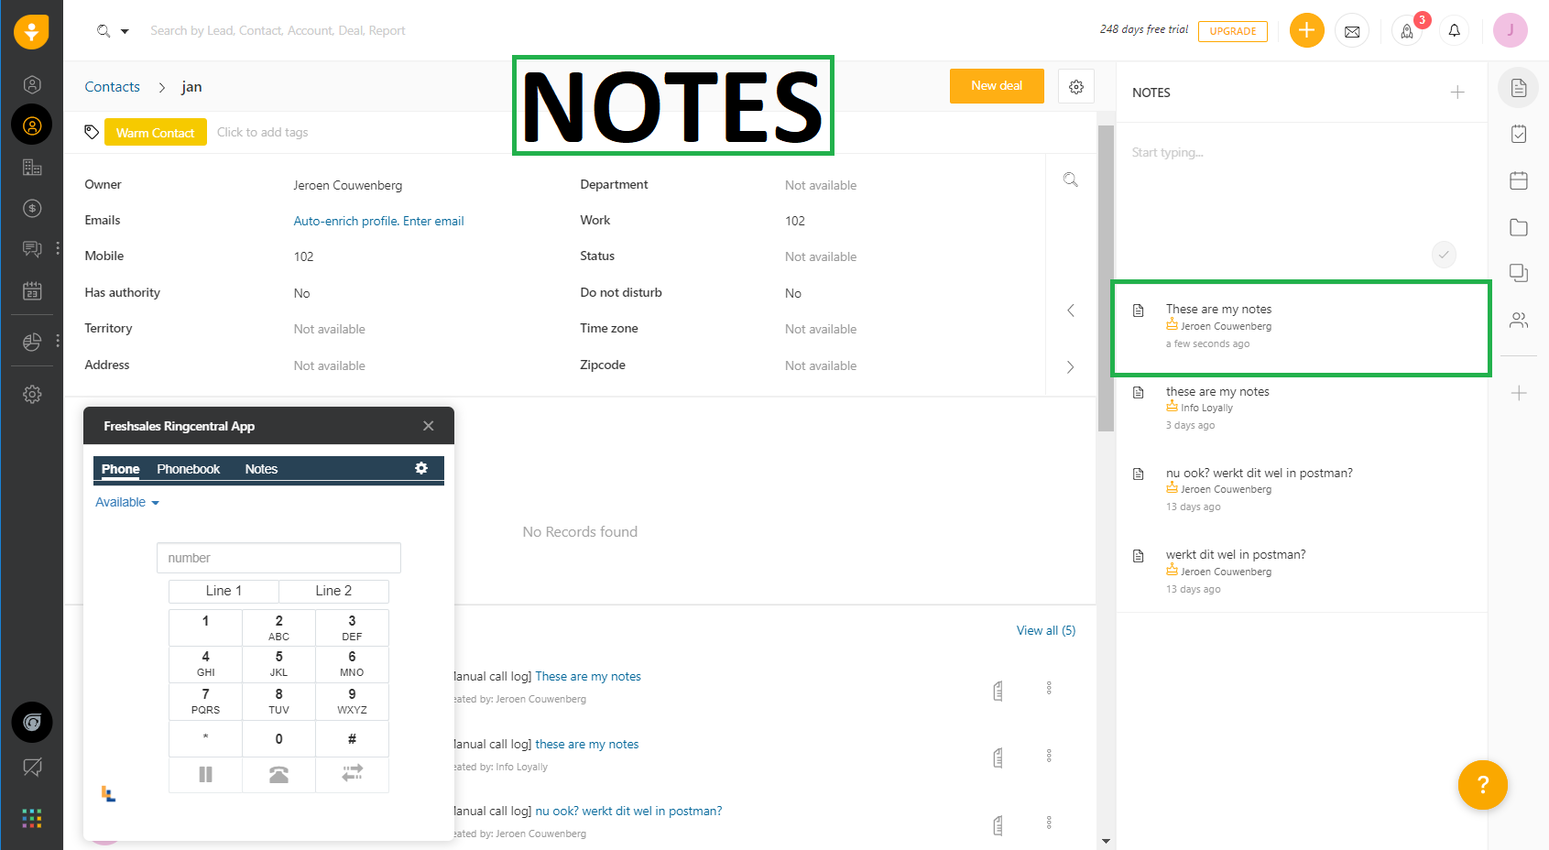Toggle the Warm Contact status tag

click(155, 131)
